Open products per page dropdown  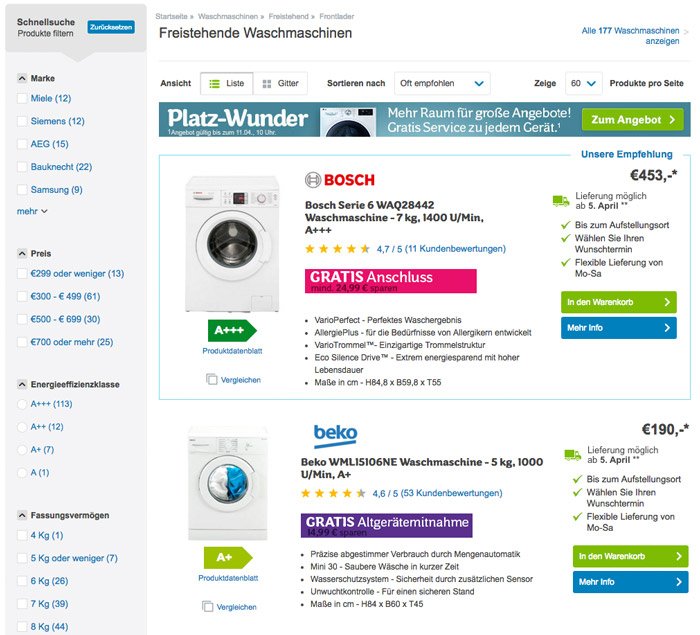583,83
